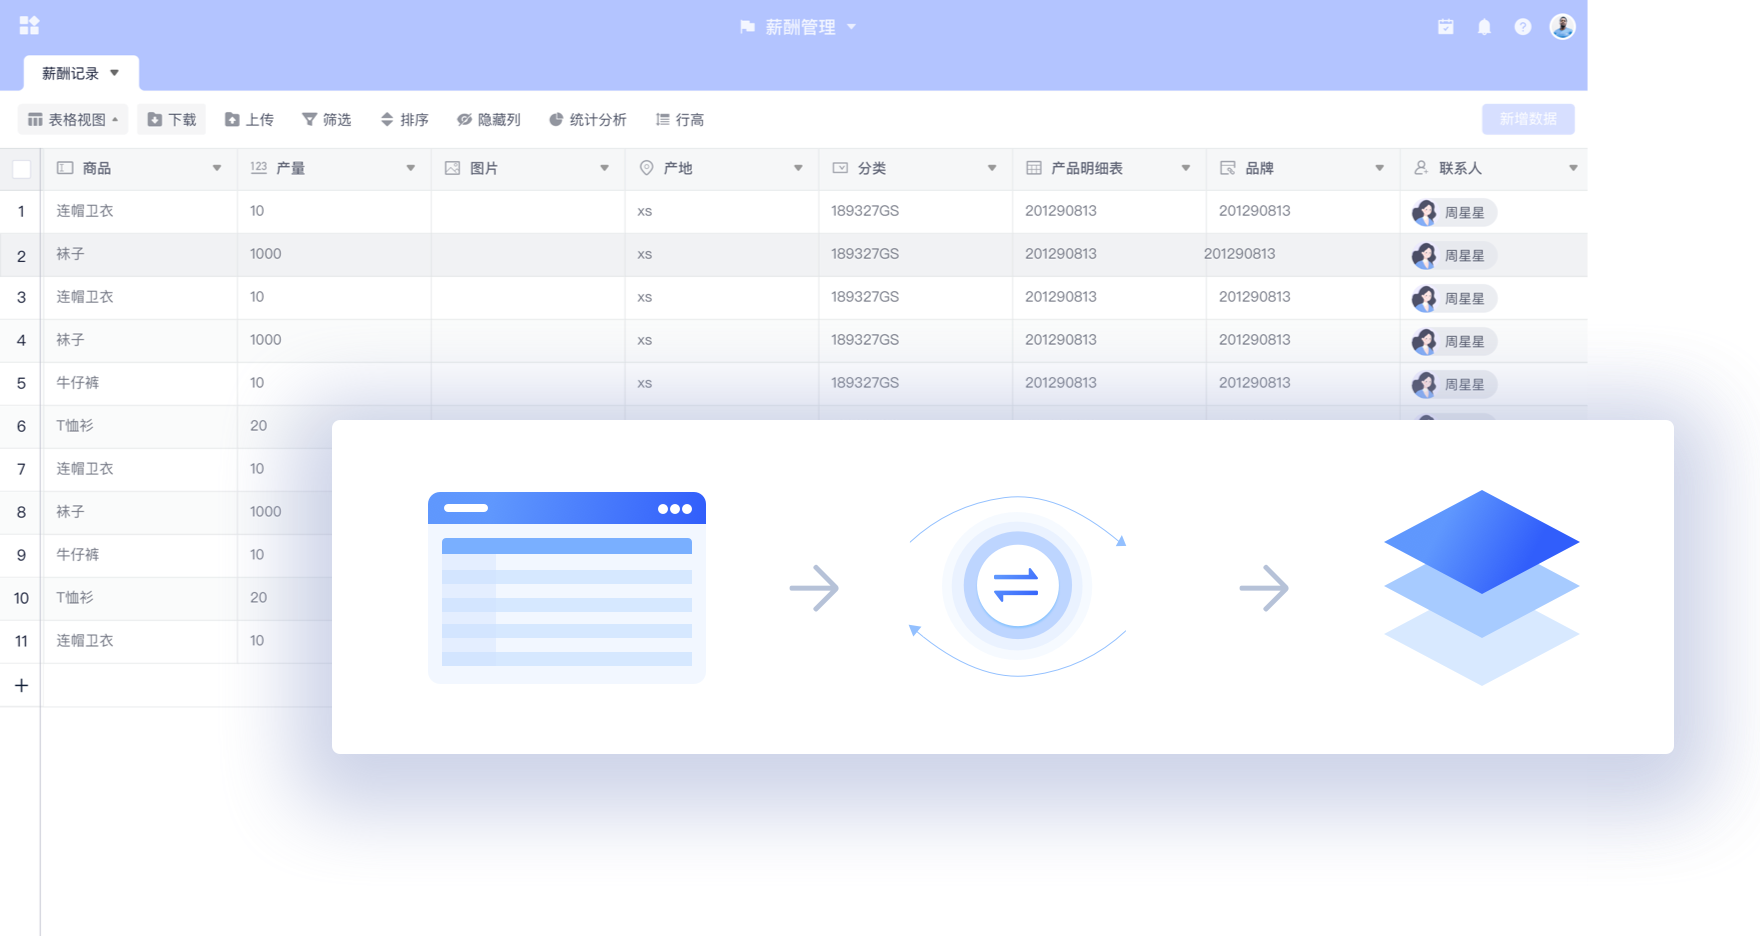
Task: Select the 薪酬记录 tab
Action: 81,73
